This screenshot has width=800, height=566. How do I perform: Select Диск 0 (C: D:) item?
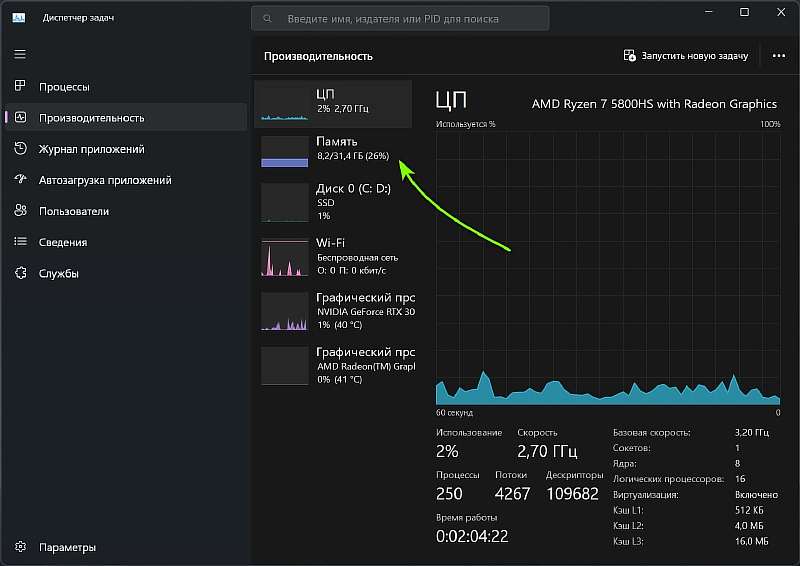pos(333,202)
